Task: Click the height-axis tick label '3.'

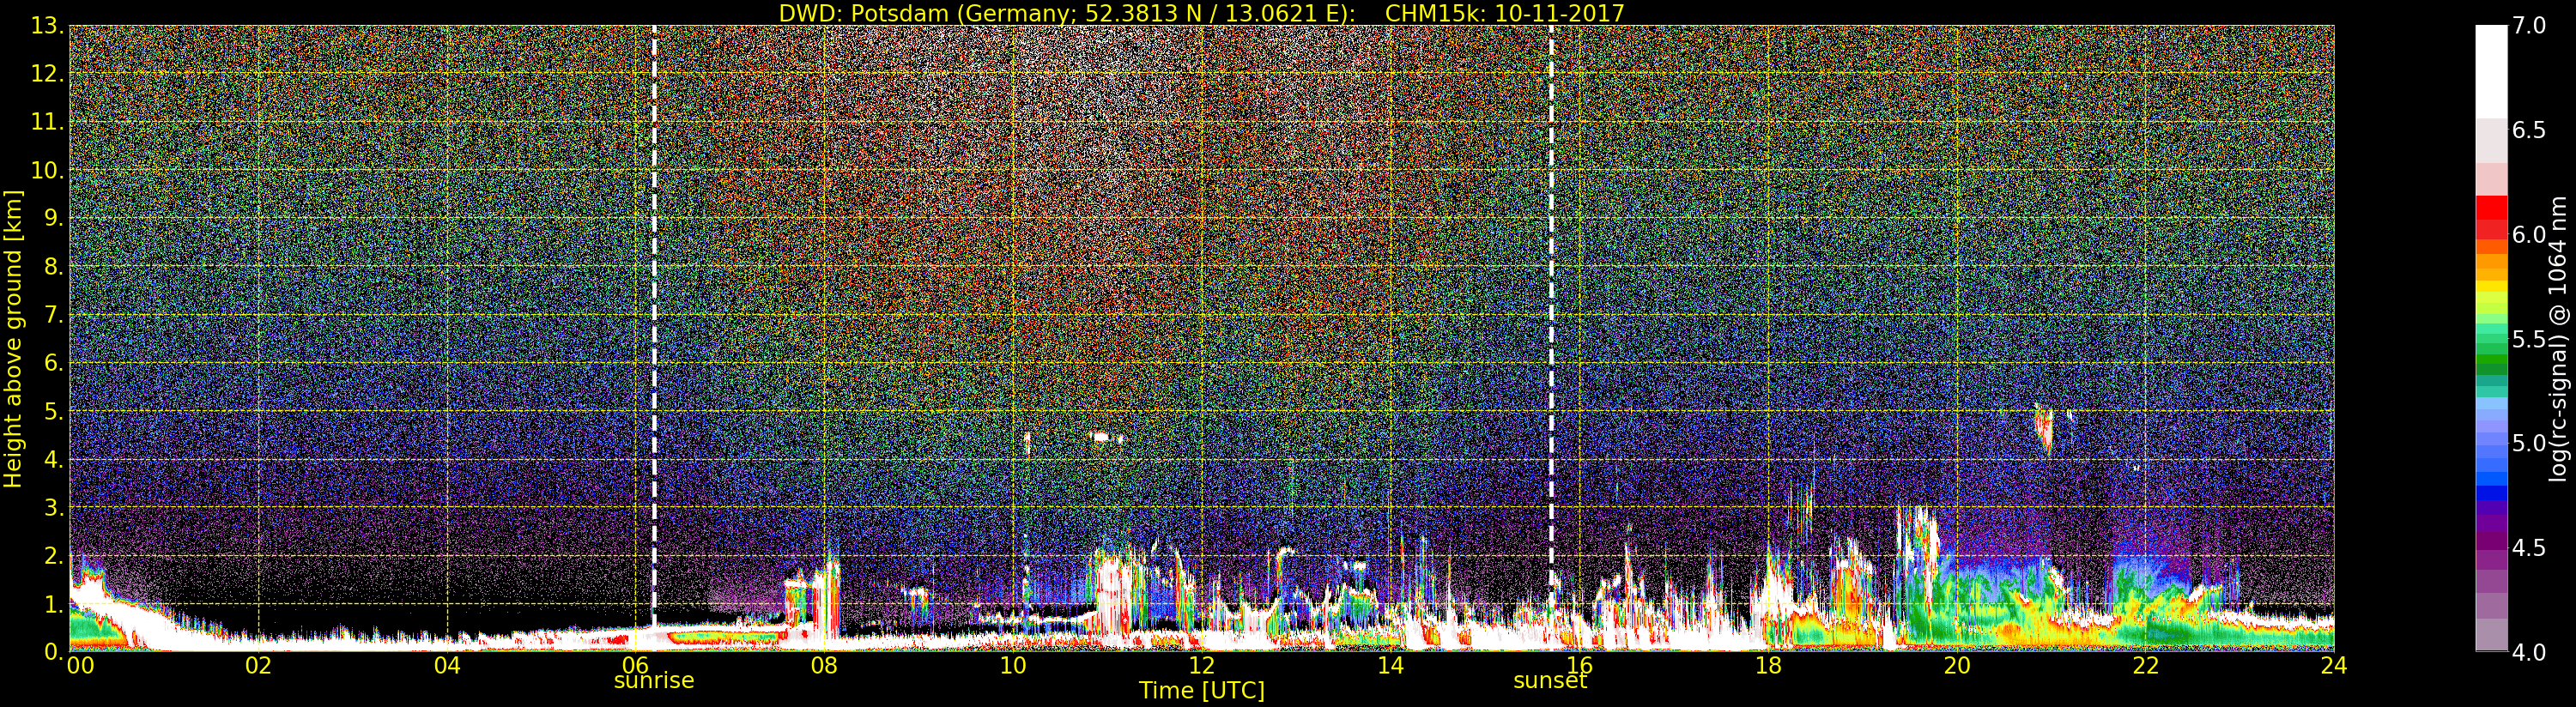Action: (54, 508)
